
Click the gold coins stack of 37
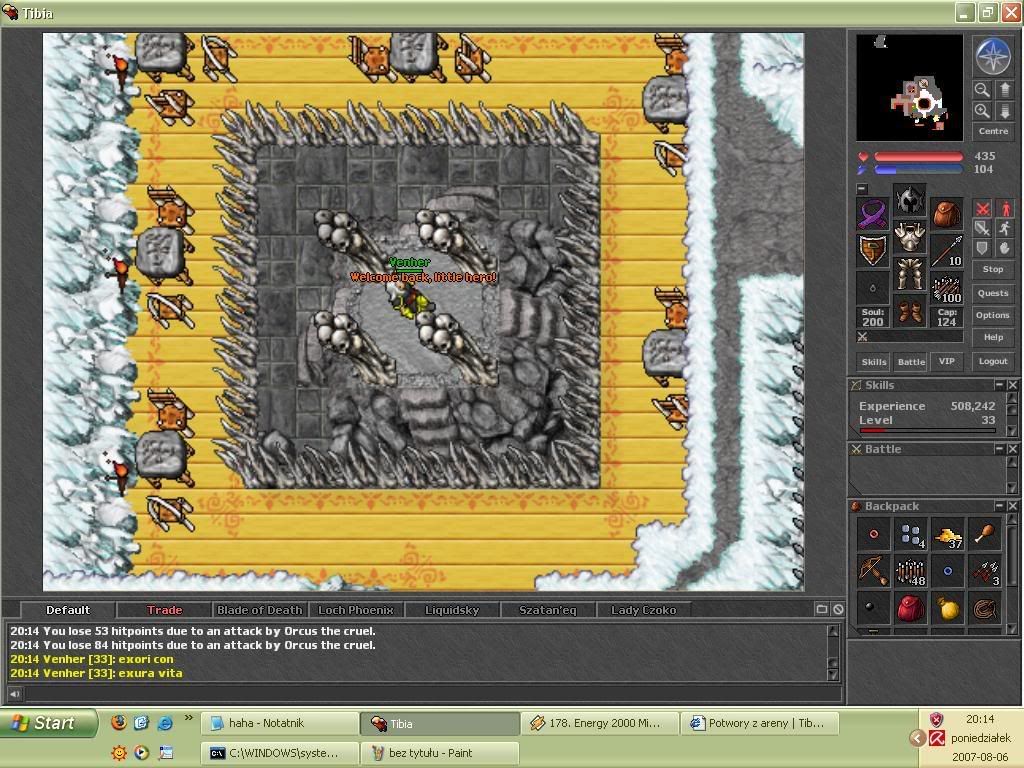pyautogui.click(x=948, y=534)
